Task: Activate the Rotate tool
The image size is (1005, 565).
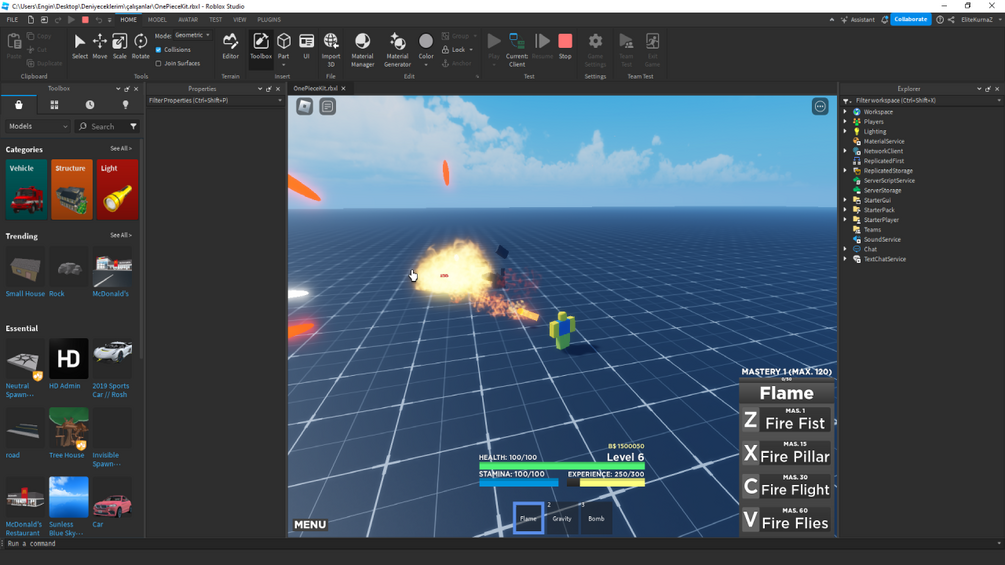Action: click(x=140, y=46)
